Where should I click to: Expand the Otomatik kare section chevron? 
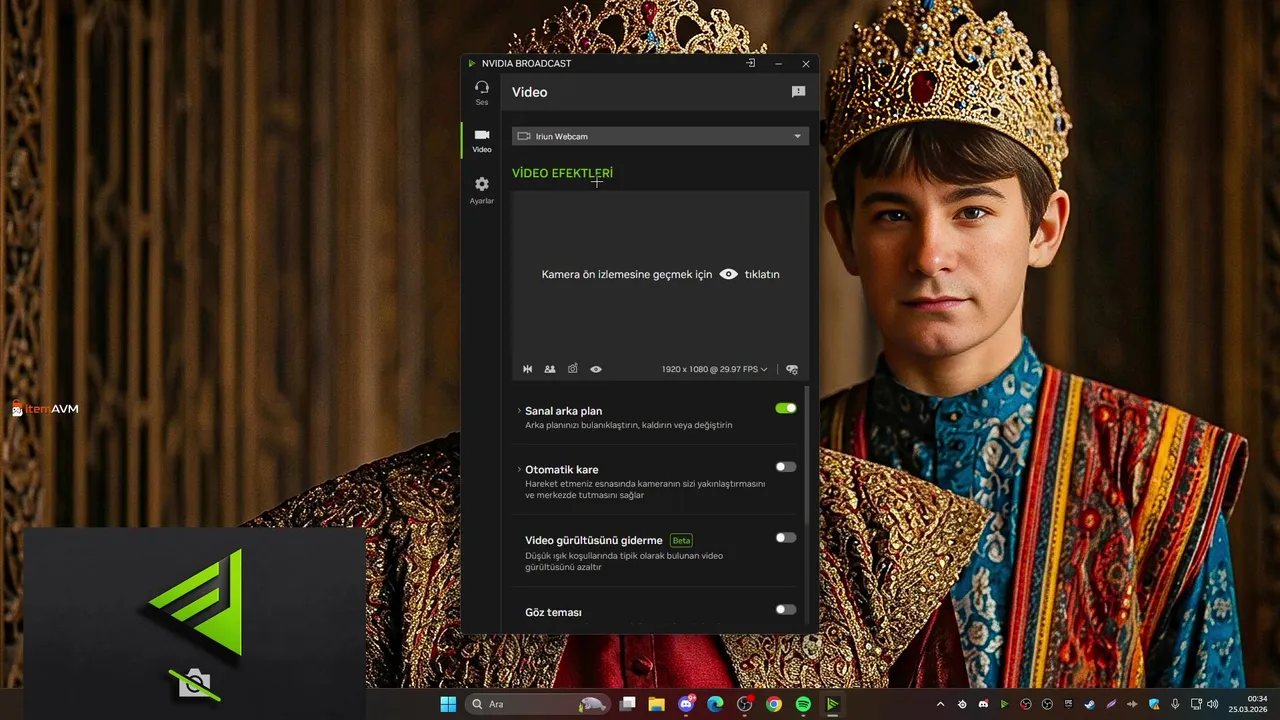pyautogui.click(x=519, y=470)
